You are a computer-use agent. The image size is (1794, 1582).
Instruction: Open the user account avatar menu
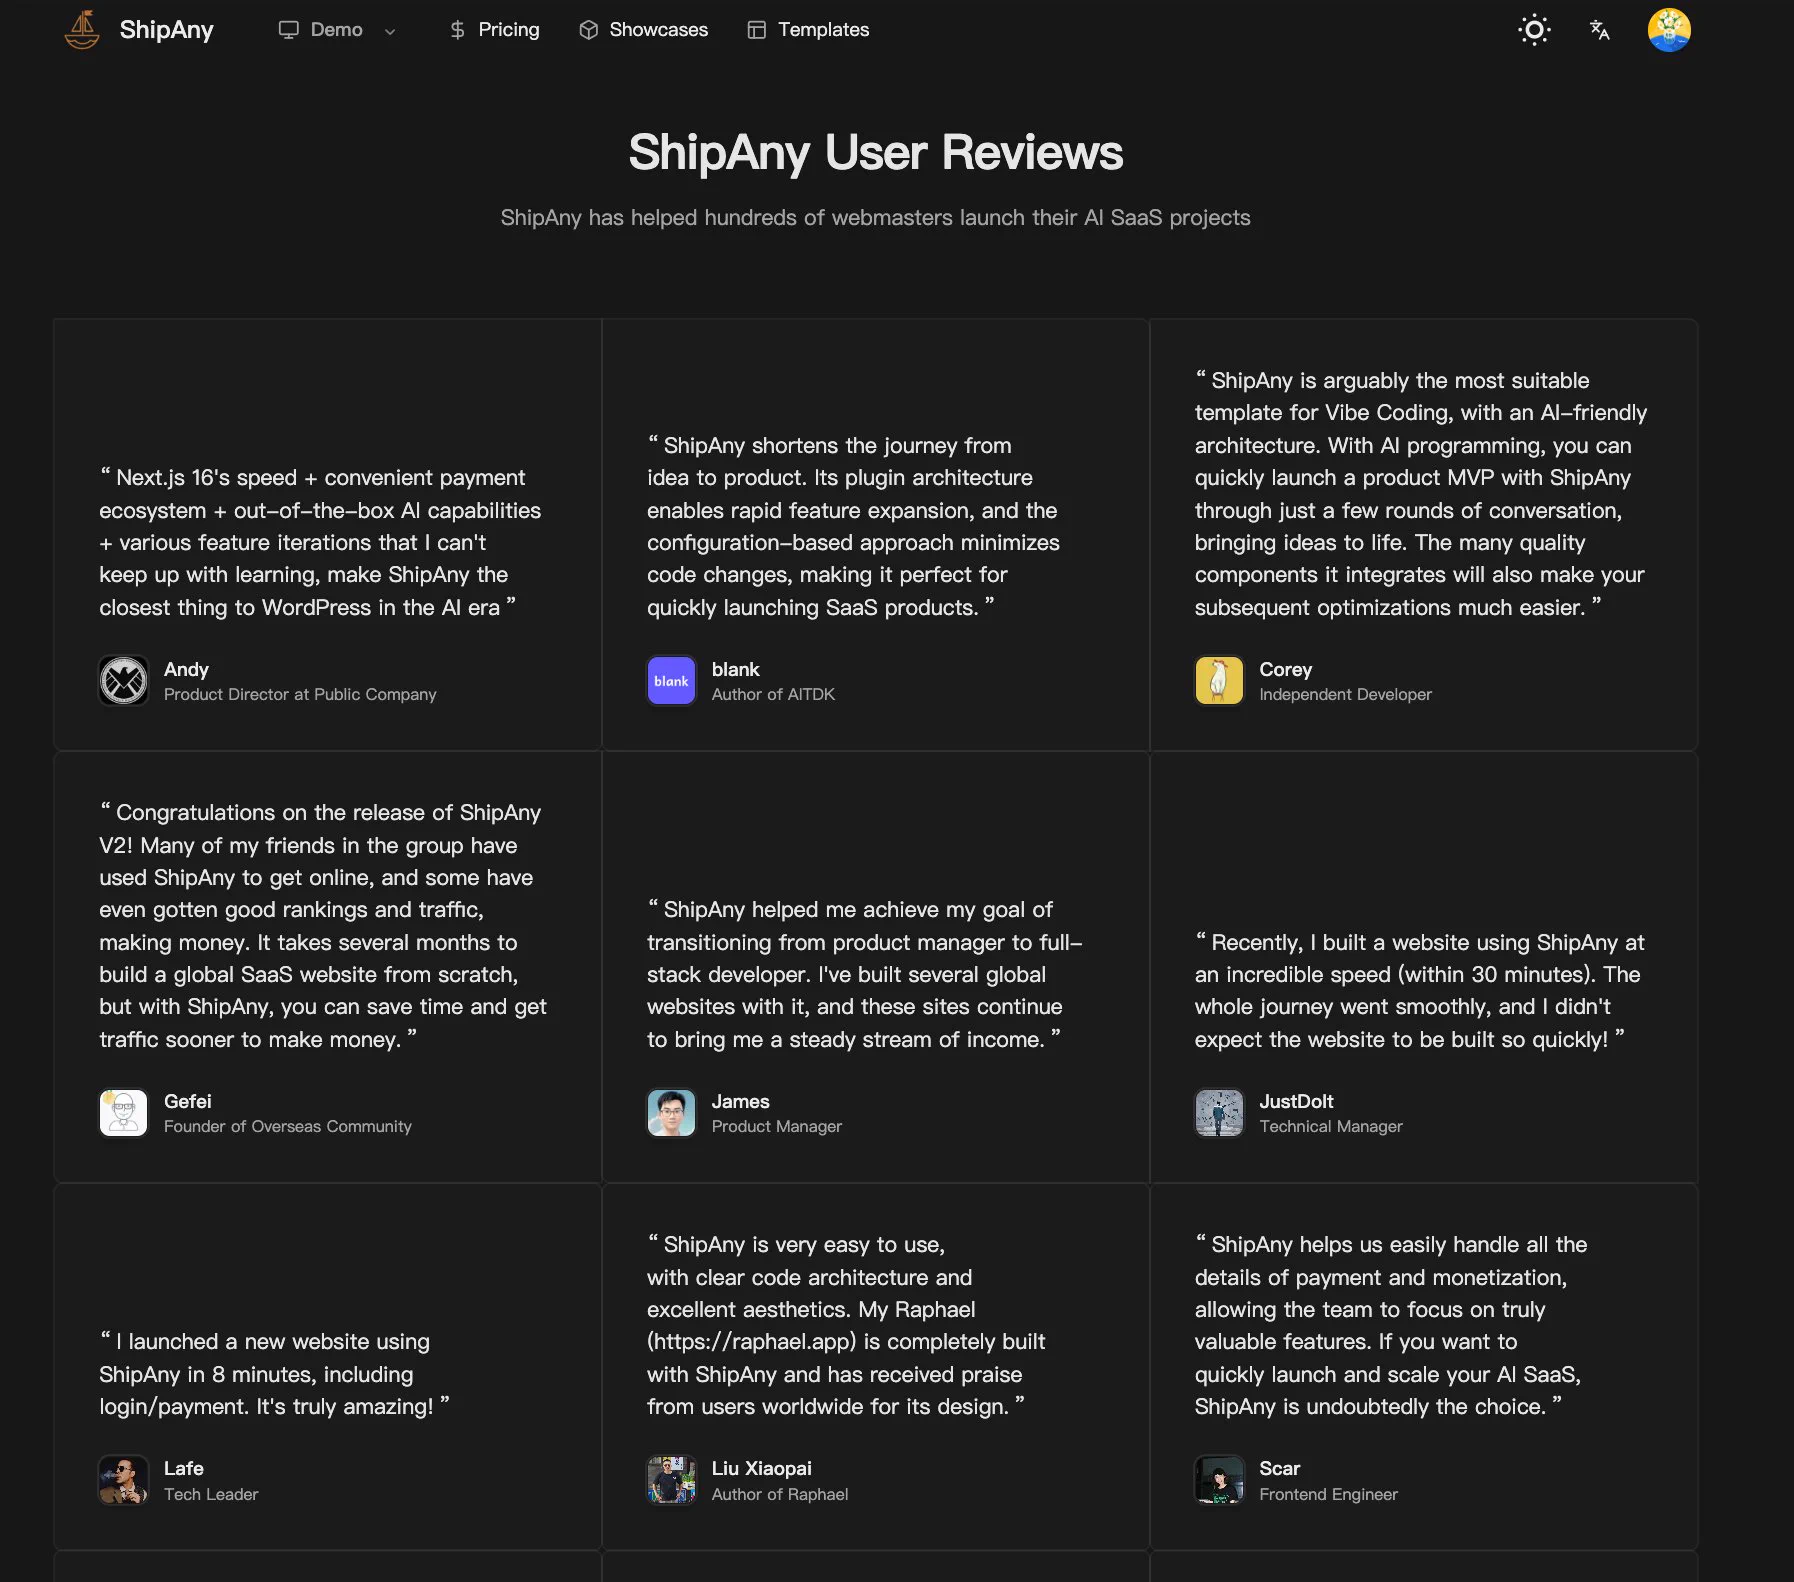pyautogui.click(x=1669, y=30)
